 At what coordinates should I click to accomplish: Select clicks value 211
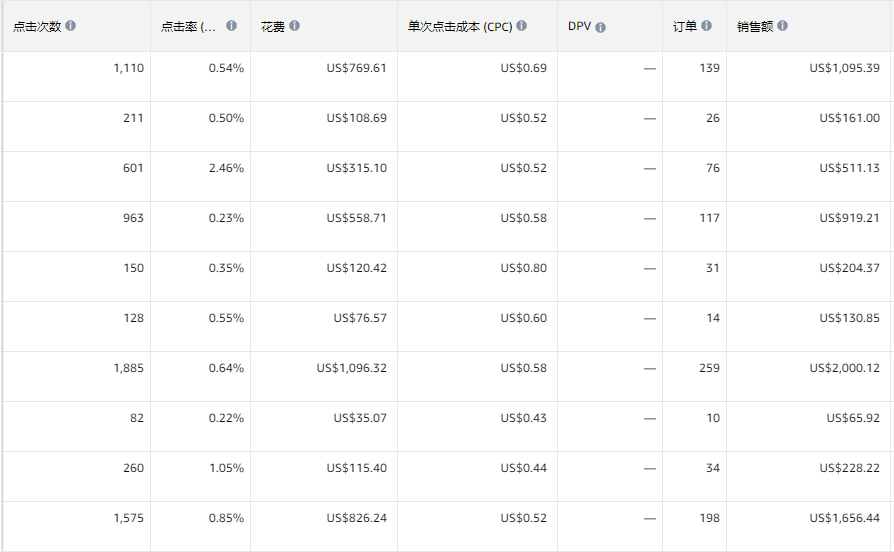pyautogui.click(x=133, y=118)
